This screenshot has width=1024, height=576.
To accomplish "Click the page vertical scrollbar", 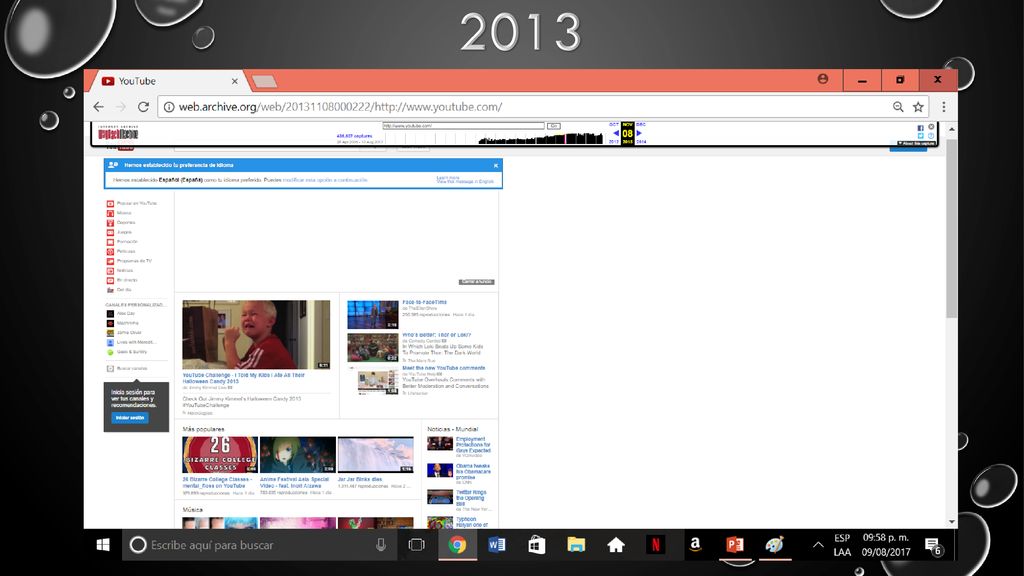I will point(952,229).
